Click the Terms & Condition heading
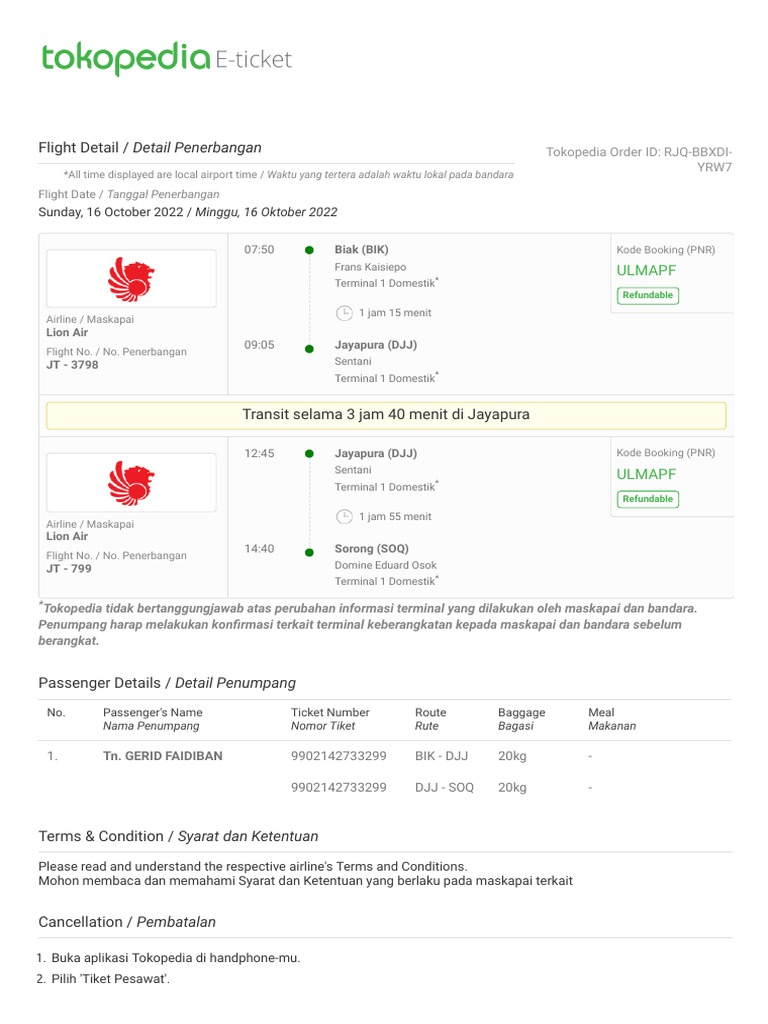The image size is (768, 1024). click(178, 836)
